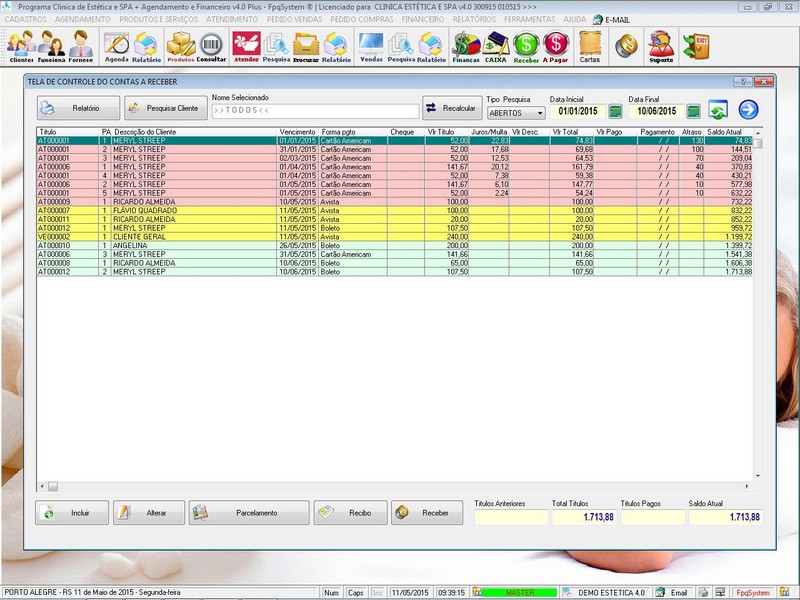Open the Vendas monitor icon
This screenshot has height=600, width=800.
coord(371,47)
